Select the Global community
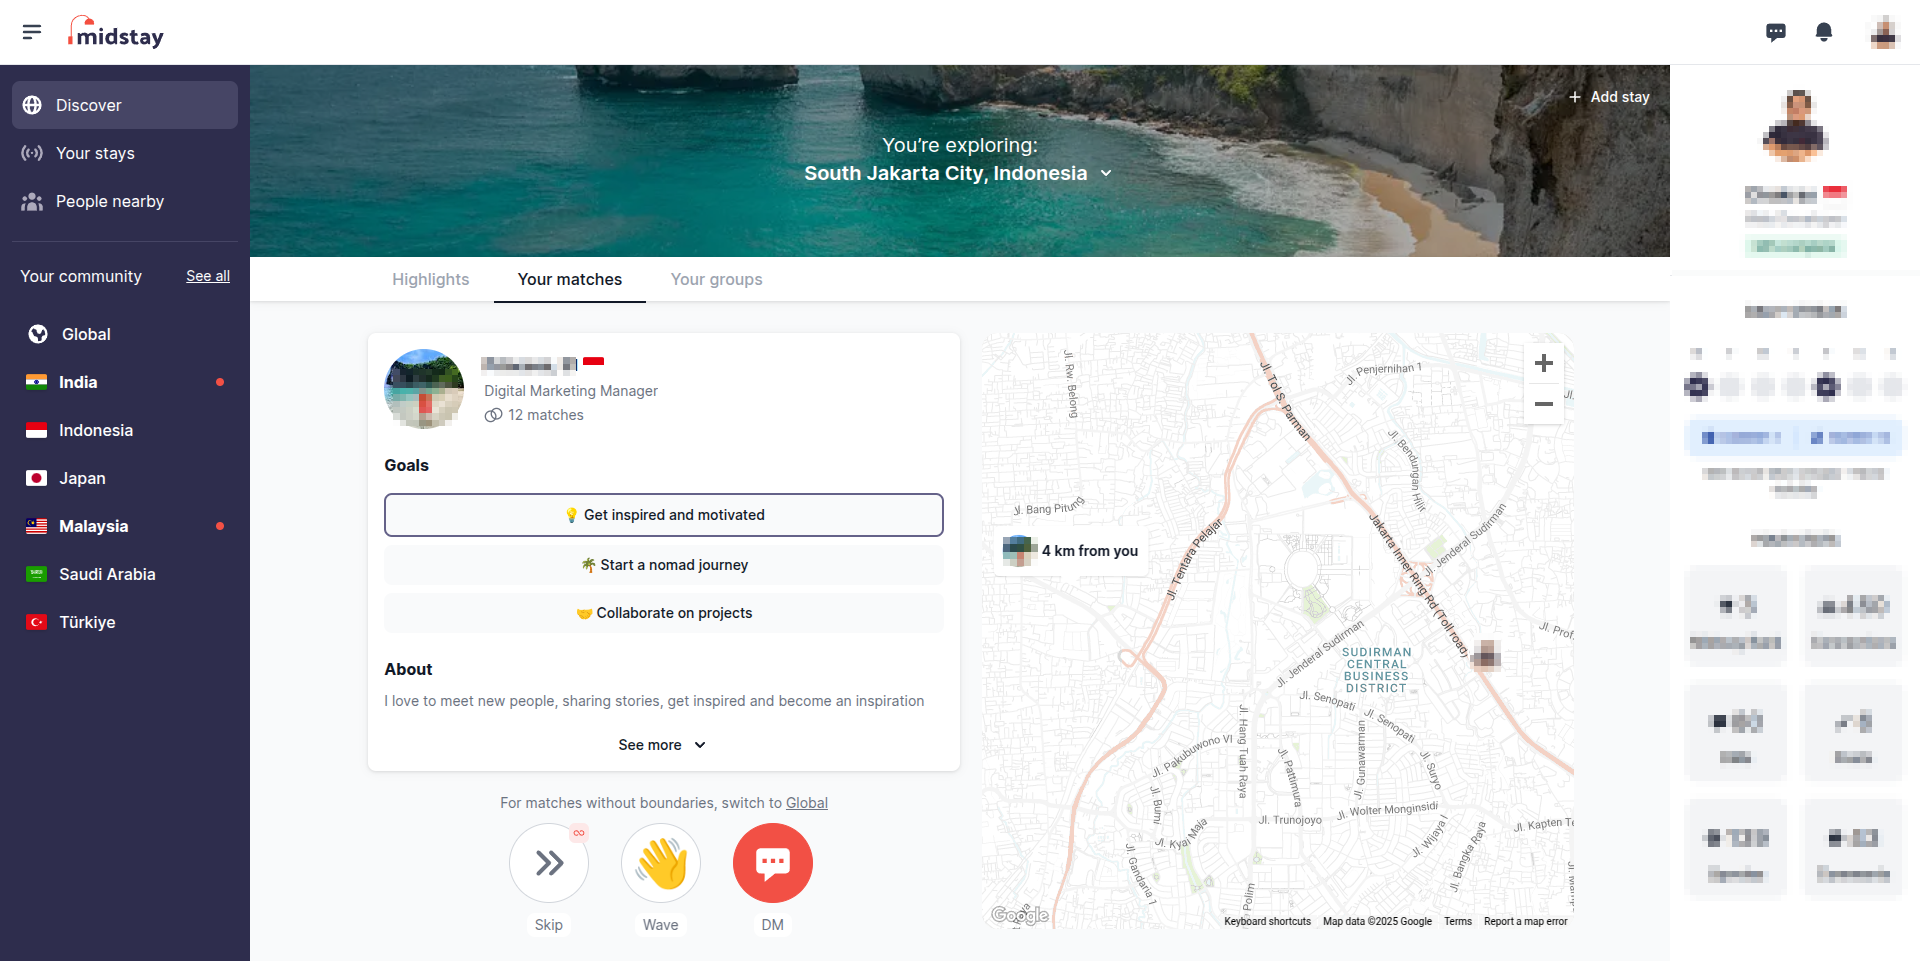 click(125, 334)
